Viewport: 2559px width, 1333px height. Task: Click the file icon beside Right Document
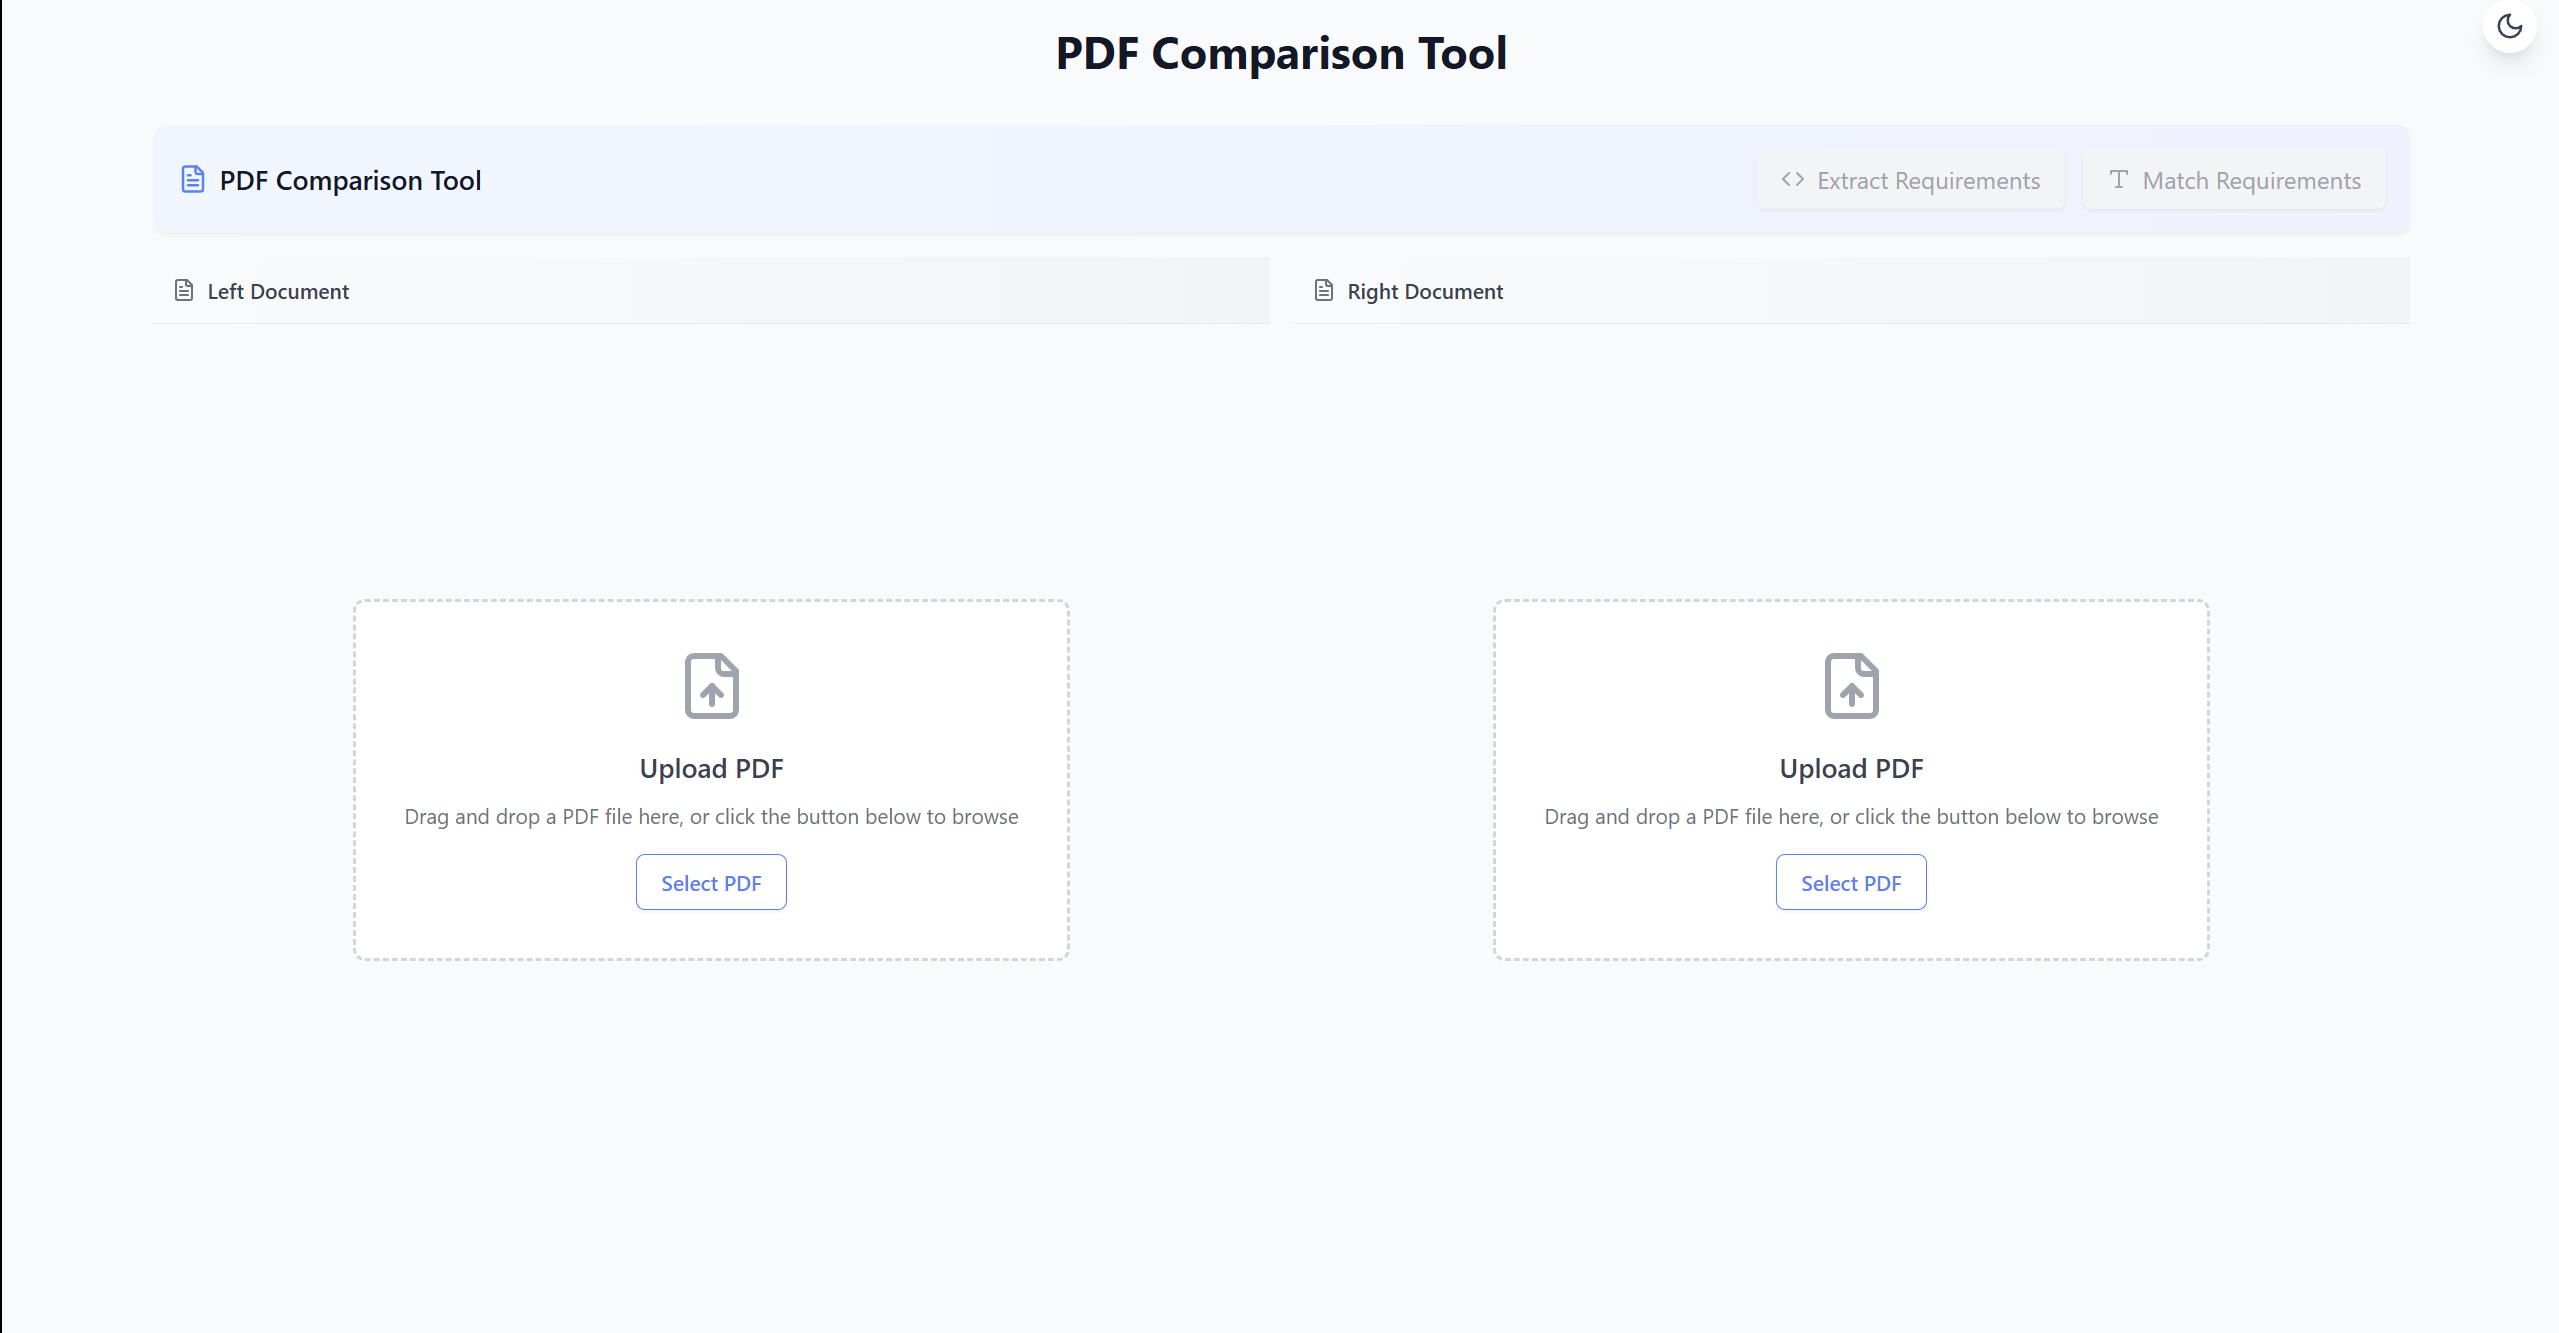click(1324, 291)
